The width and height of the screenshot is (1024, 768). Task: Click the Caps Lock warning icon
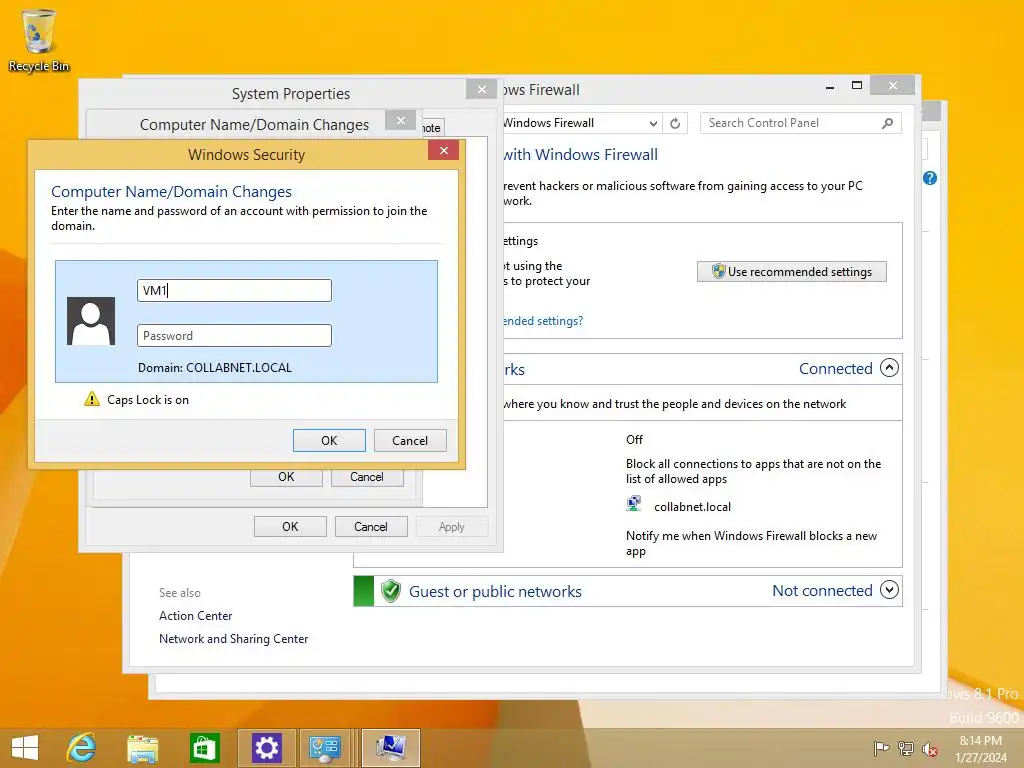(92, 399)
